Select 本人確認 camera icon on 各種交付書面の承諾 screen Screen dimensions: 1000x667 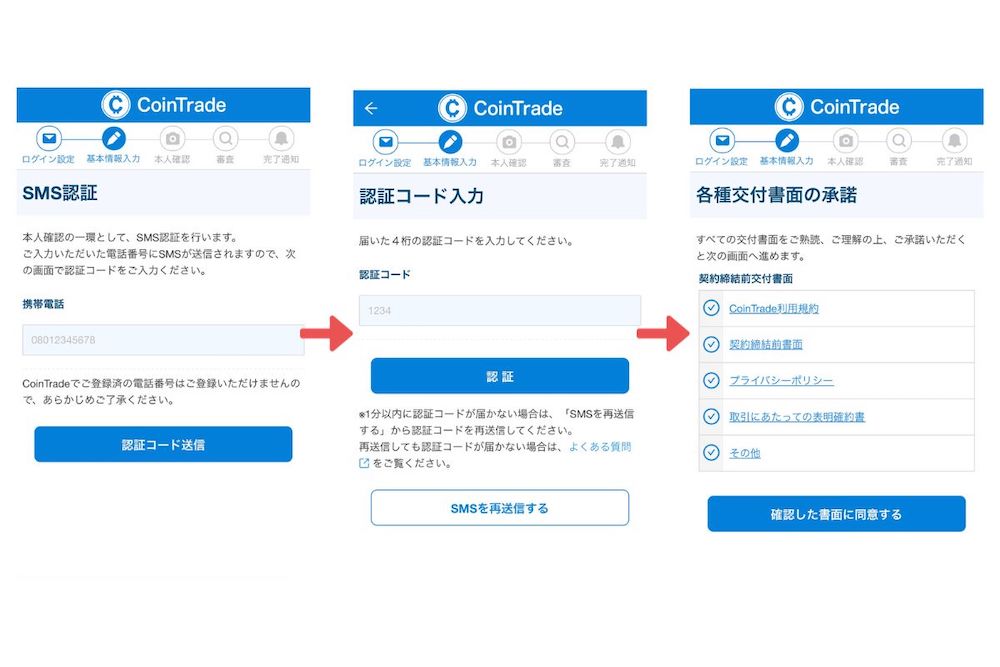pos(846,140)
